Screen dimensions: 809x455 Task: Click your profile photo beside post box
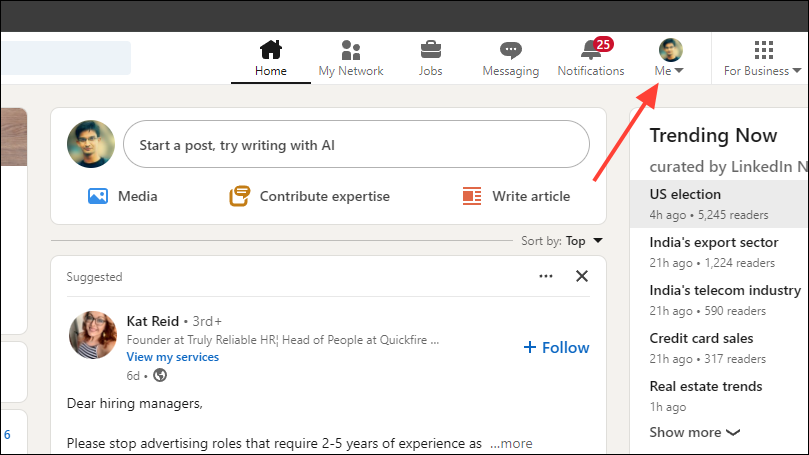coord(91,144)
